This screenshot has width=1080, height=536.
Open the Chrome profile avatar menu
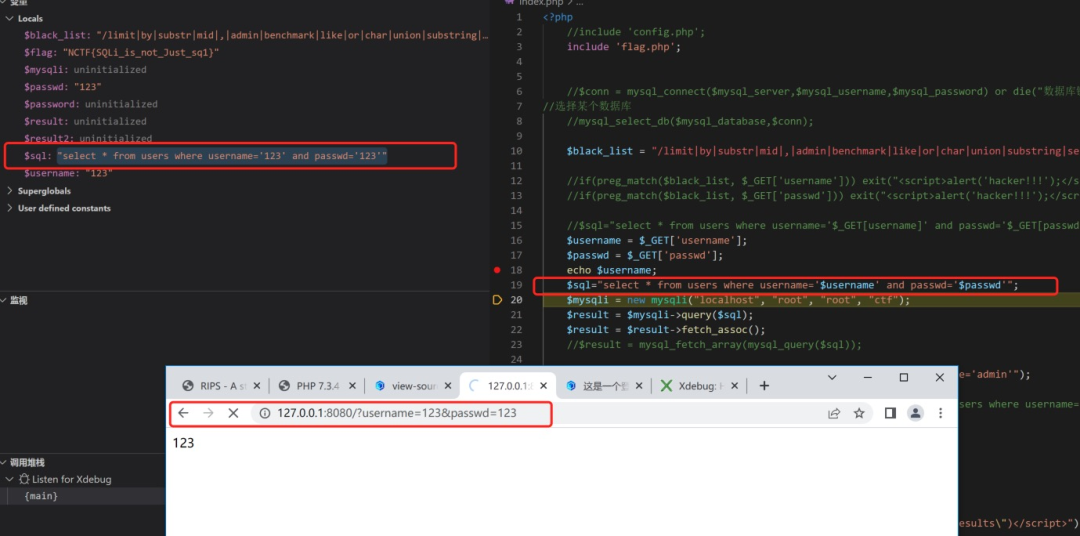click(x=915, y=413)
